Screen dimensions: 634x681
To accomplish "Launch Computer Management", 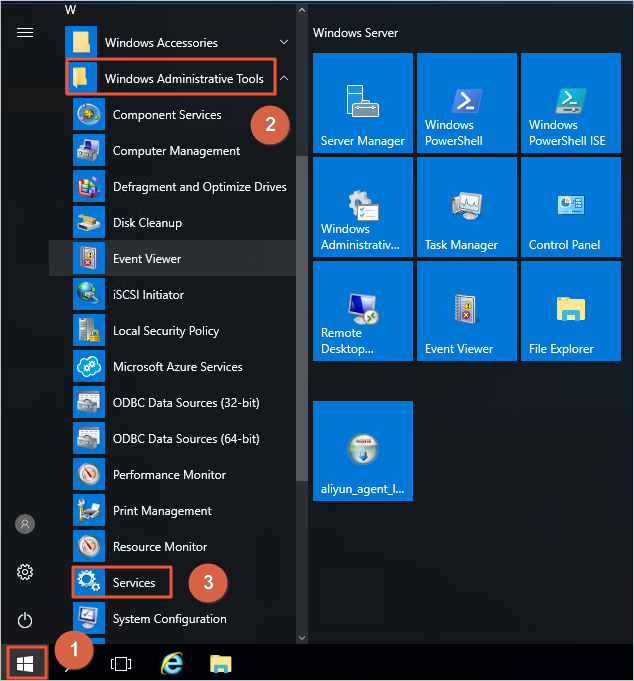I will point(172,151).
